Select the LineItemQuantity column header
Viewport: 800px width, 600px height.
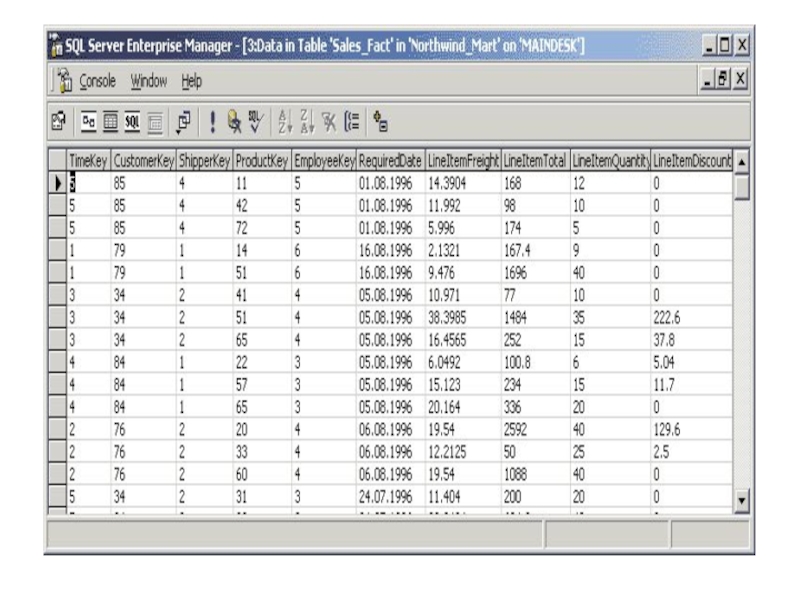(x=610, y=161)
